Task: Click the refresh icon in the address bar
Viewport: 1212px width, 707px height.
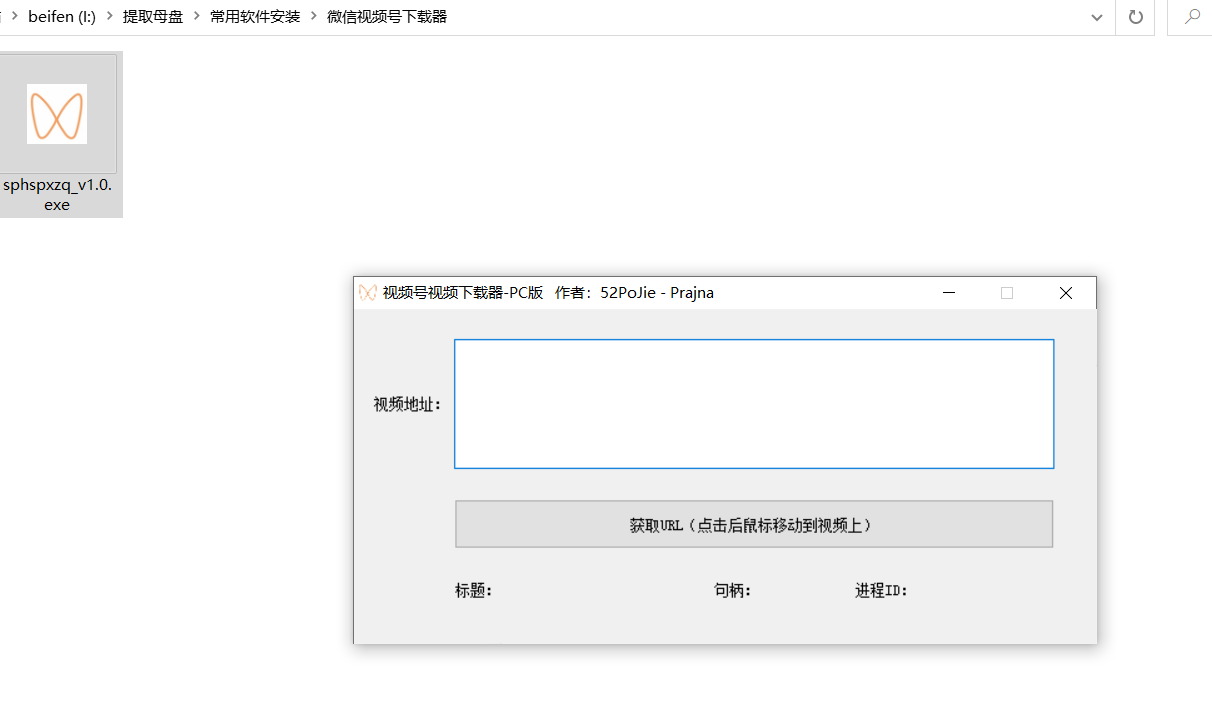Action: (x=1135, y=17)
